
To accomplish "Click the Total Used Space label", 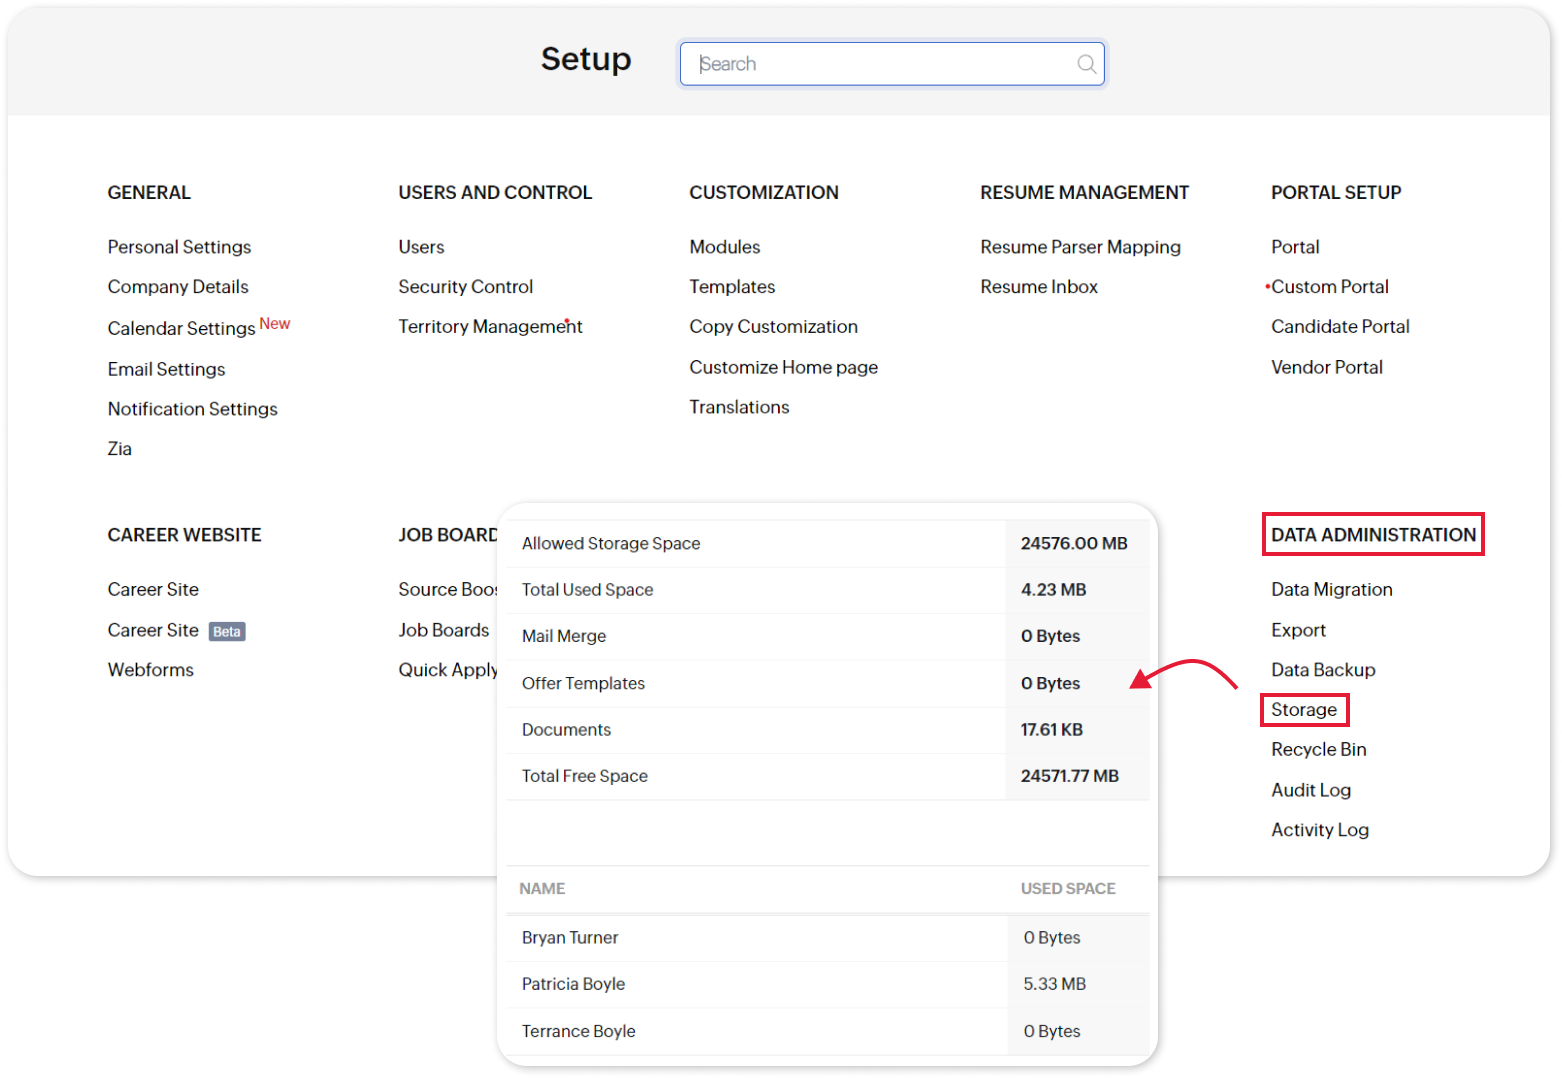I will 587,590.
